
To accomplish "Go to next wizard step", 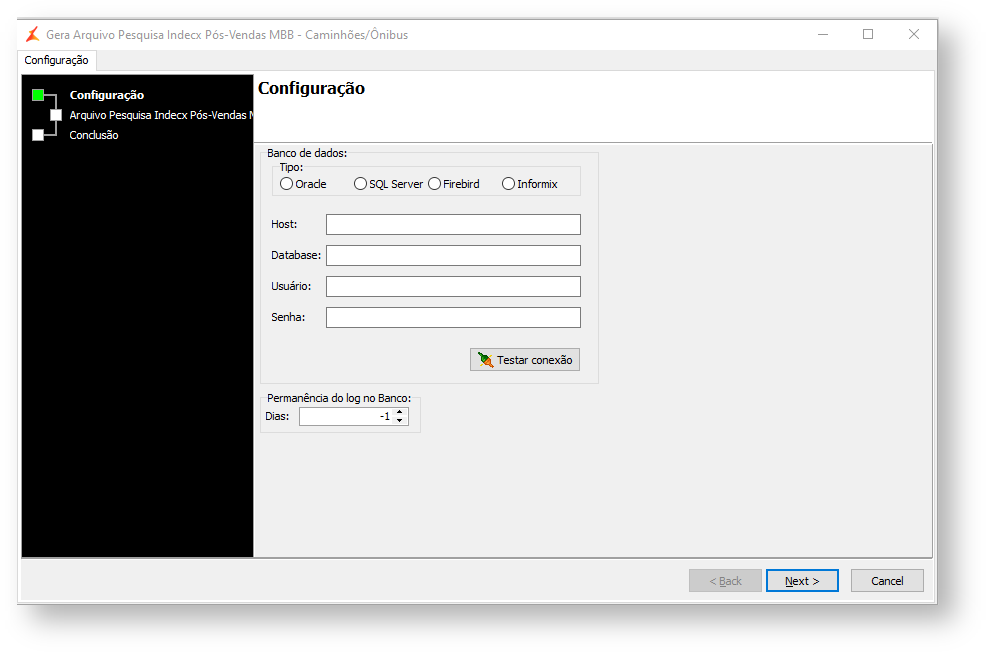I will [802, 581].
